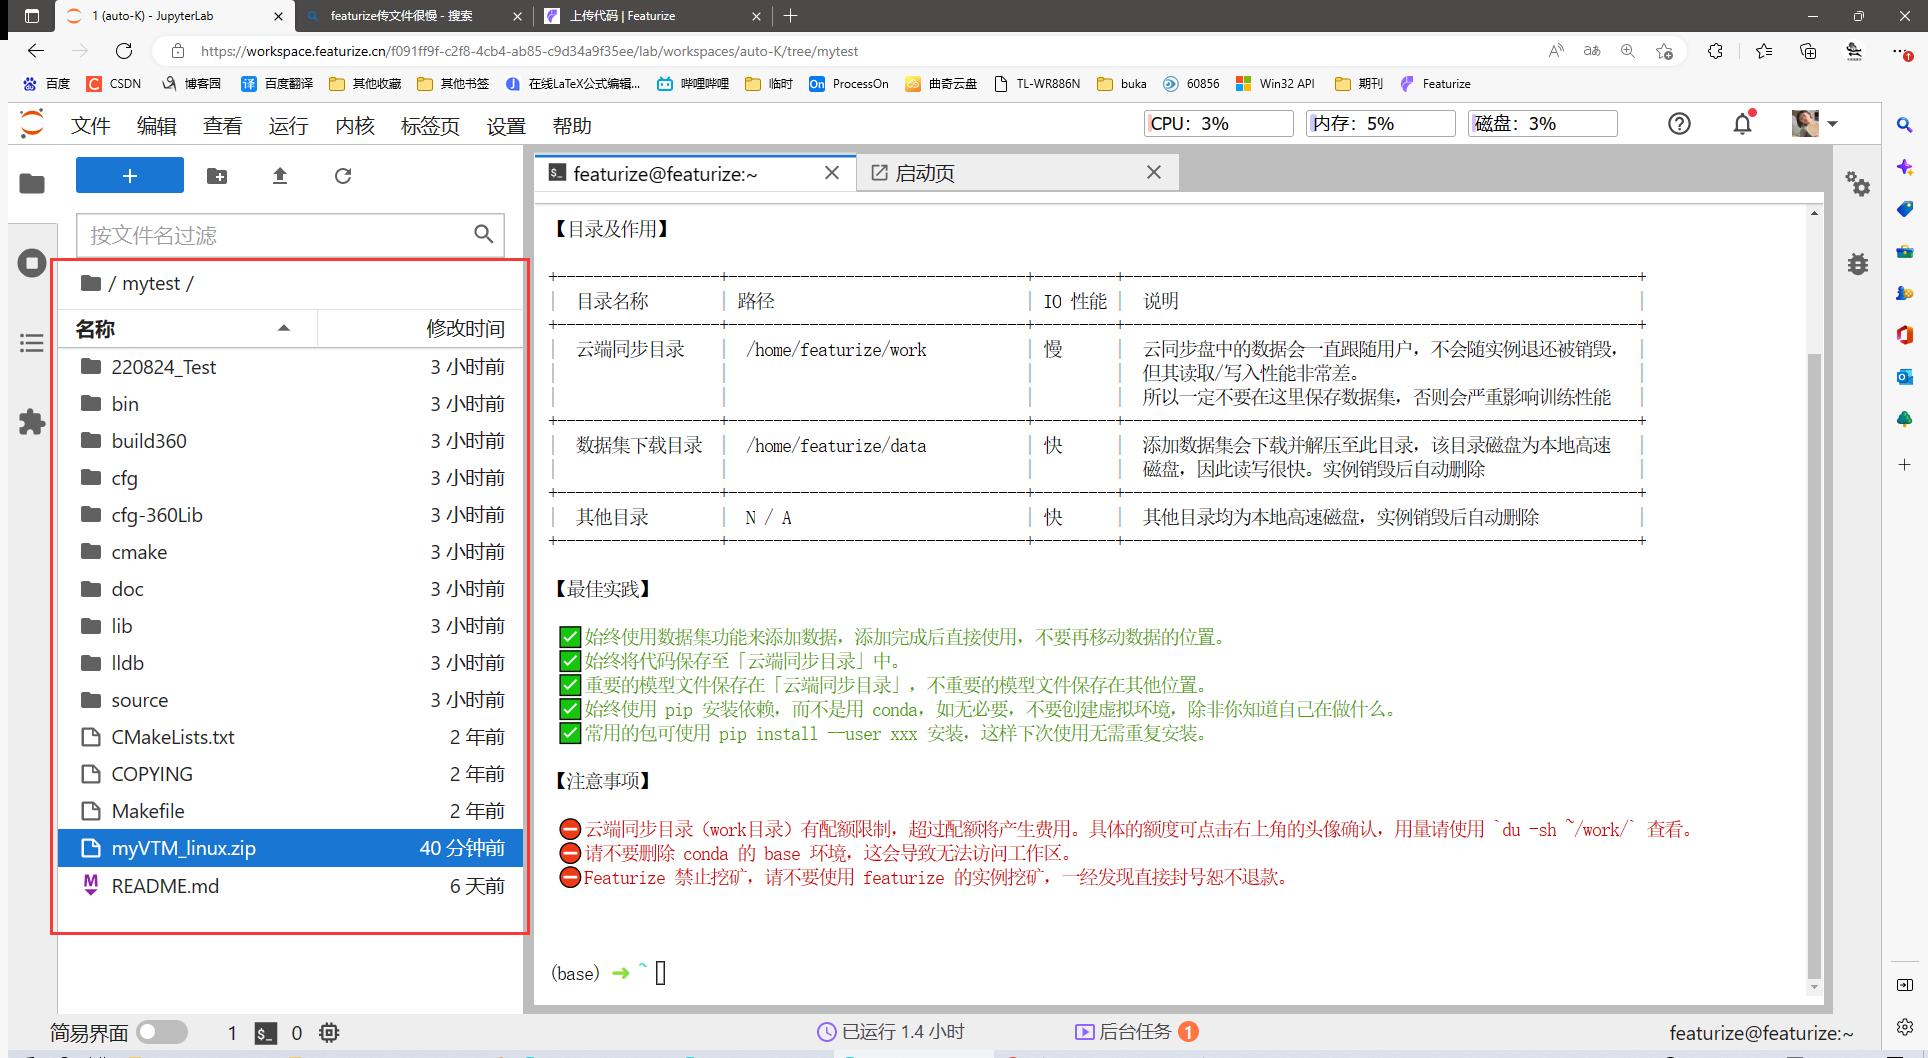Open extension manager puzzle icon
This screenshot has height=1058, width=1928.
pos(32,422)
